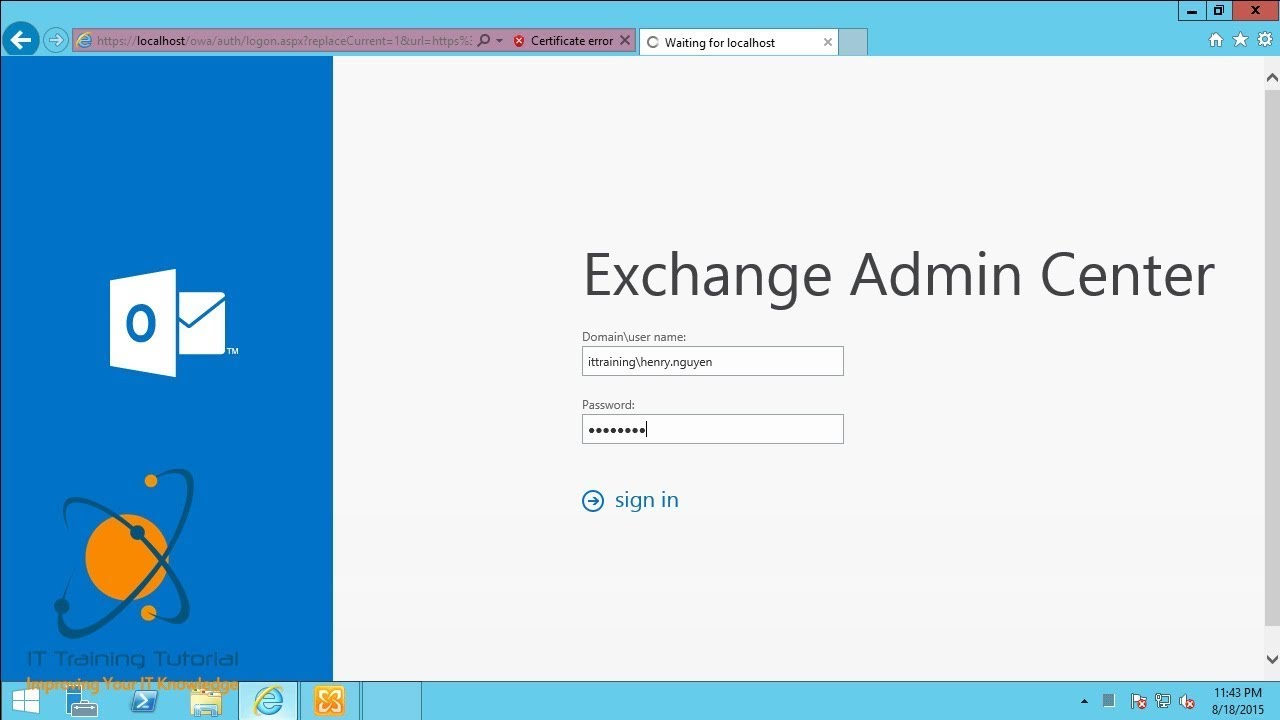Show hidden system tray icons arrow
Image resolution: width=1280 pixels, height=720 pixels.
click(x=1084, y=702)
